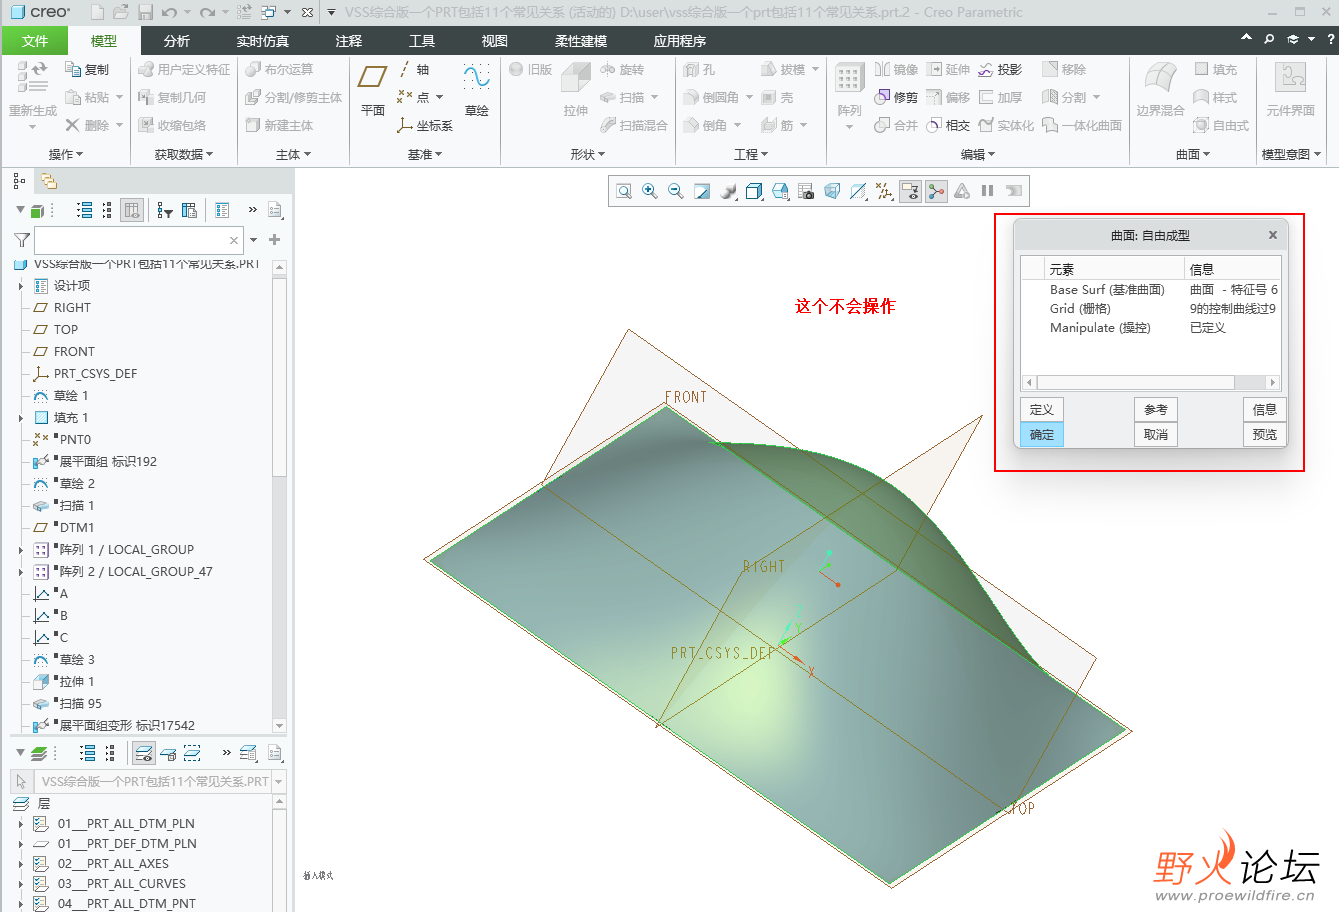The width and height of the screenshot is (1339, 912).
Task: Click the Component Interface (元件界面) icon
Action: [1291, 88]
